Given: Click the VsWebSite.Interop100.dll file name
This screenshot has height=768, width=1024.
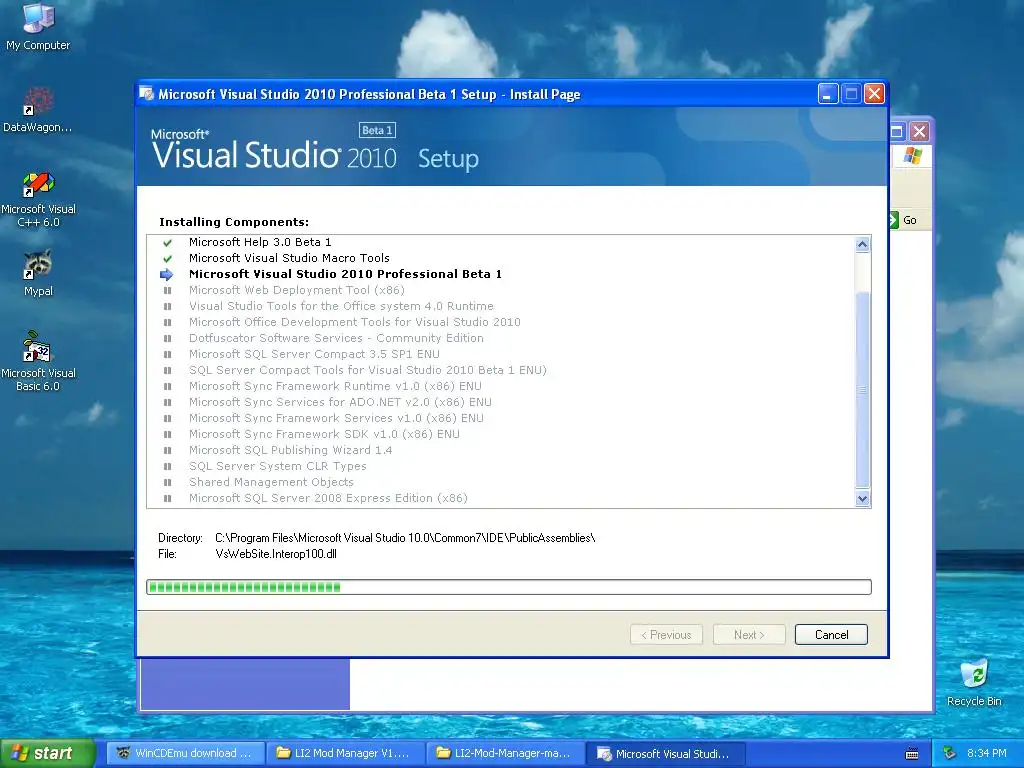Looking at the screenshot, I should pos(276,554).
